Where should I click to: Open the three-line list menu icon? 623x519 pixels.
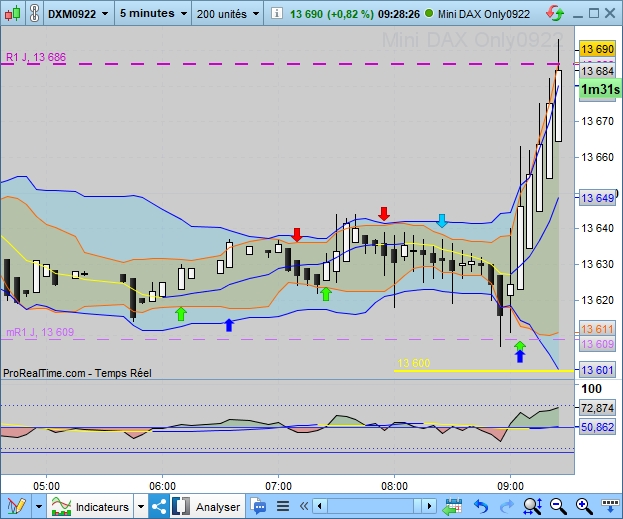(283, 506)
